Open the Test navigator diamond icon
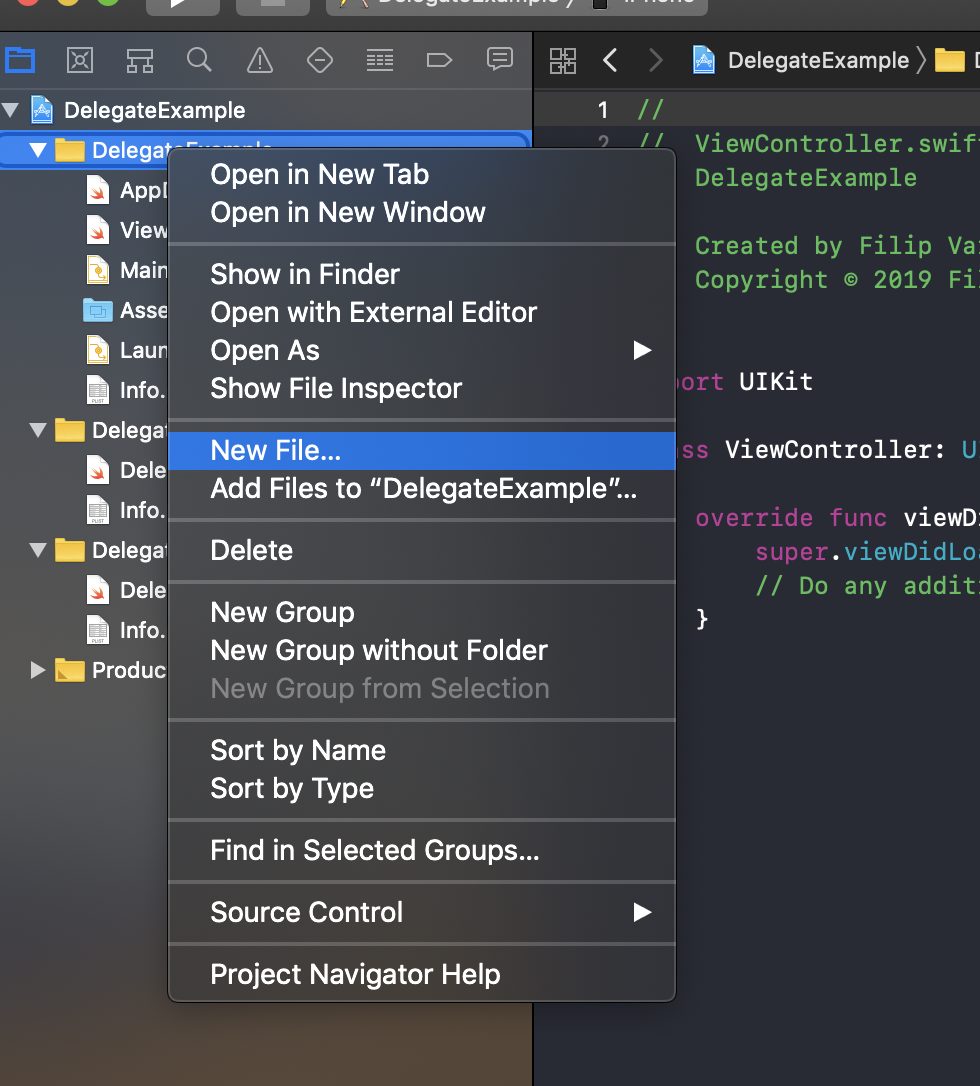980x1086 pixels. pyautogui.click(x=319, y=61)
